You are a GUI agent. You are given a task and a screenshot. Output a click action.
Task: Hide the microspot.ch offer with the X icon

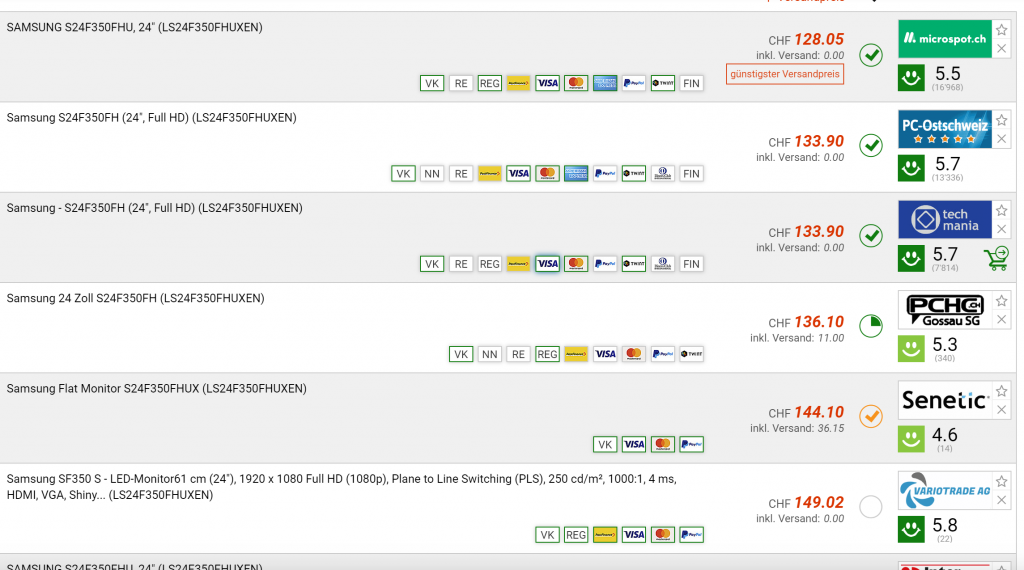pyautogui.click(x=1002, y=48)
